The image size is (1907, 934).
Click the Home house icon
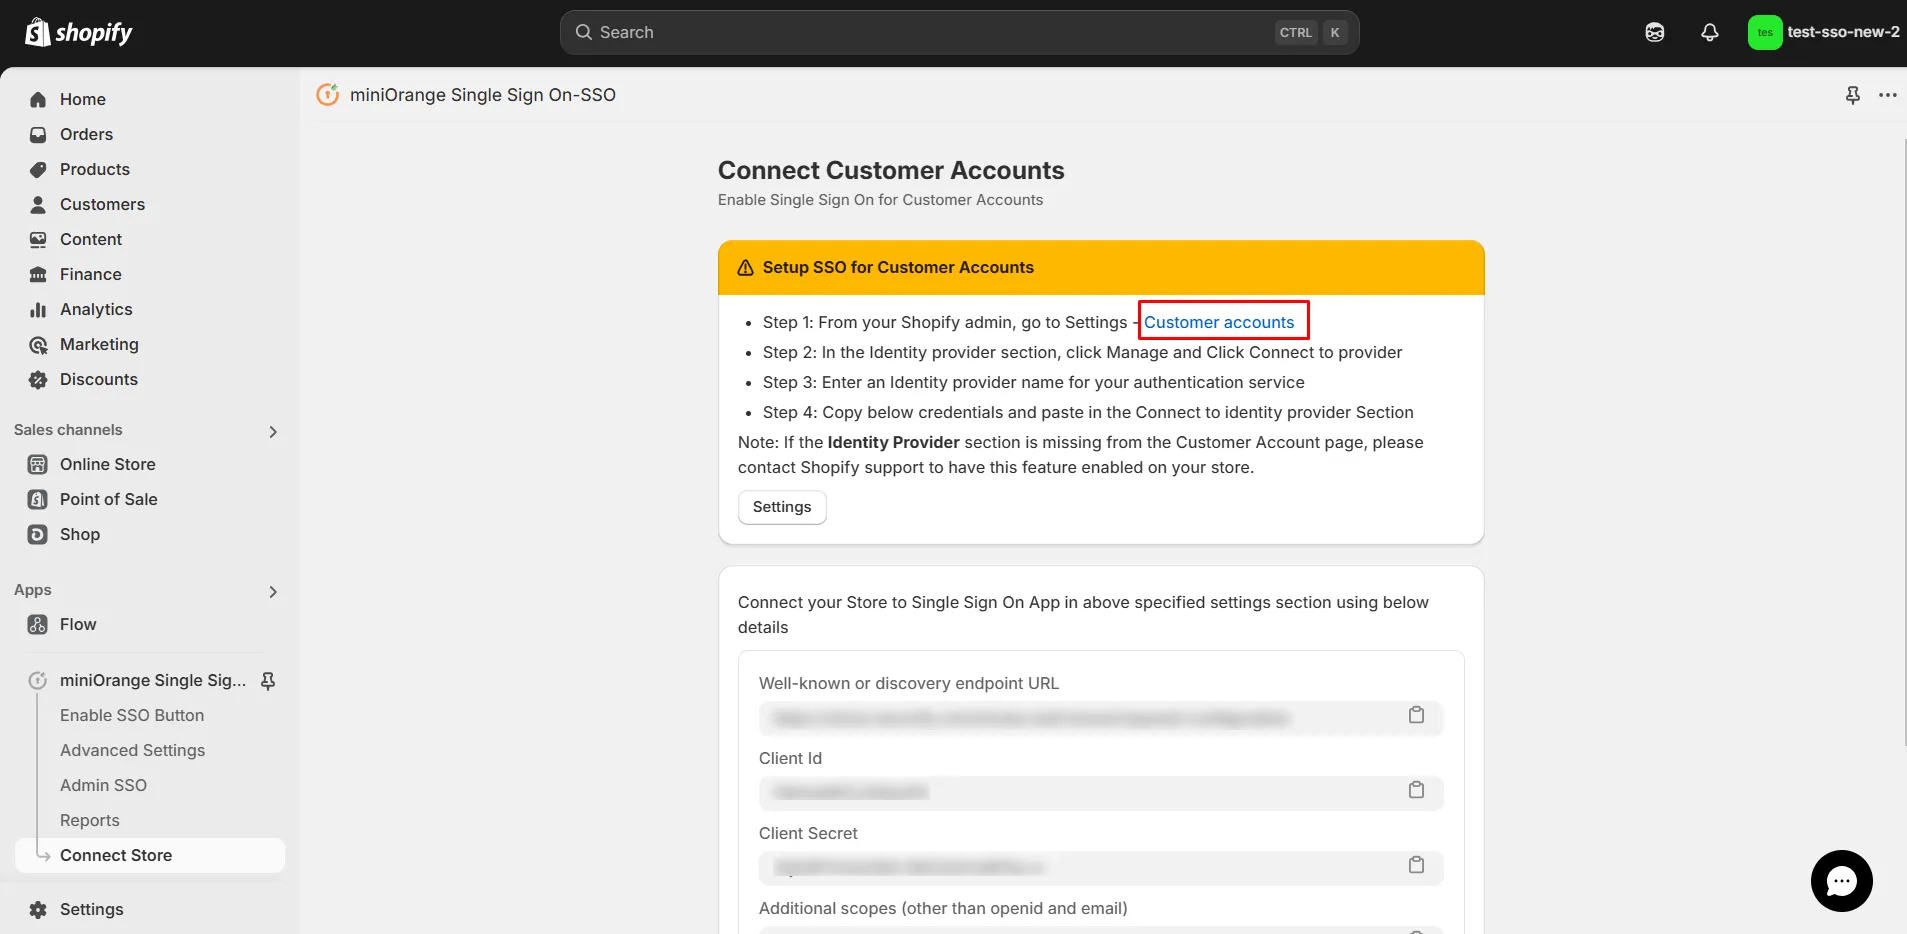(x=38, y=99)
